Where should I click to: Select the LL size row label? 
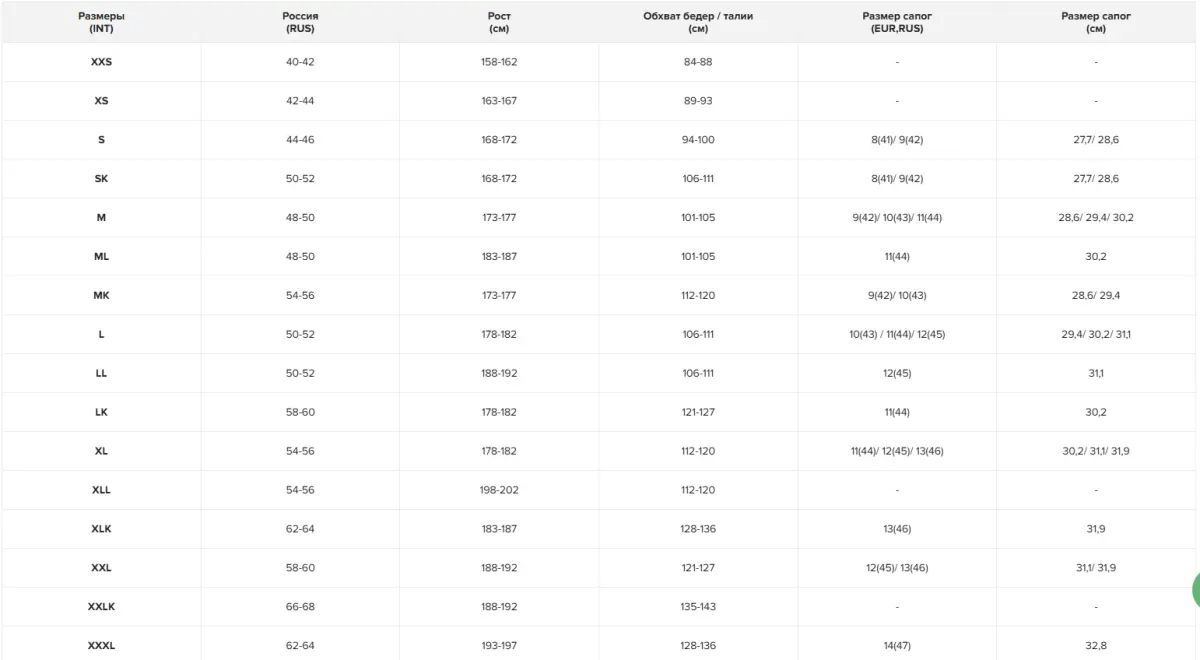tap(101, 373)
